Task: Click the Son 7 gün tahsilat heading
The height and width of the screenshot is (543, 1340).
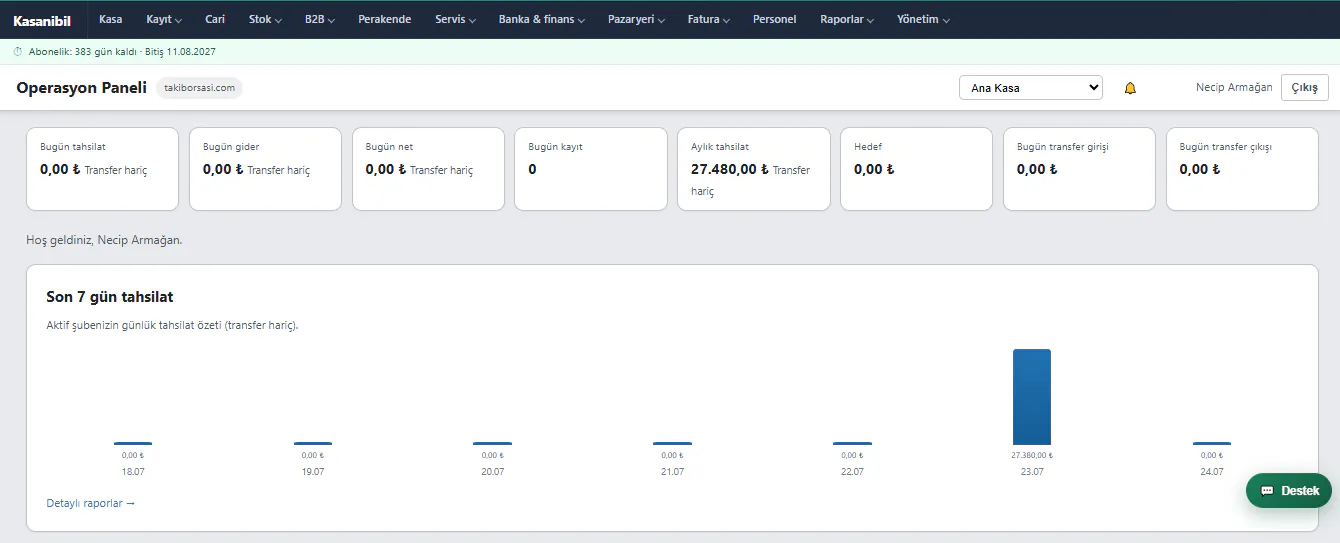Action: point(110,297)
